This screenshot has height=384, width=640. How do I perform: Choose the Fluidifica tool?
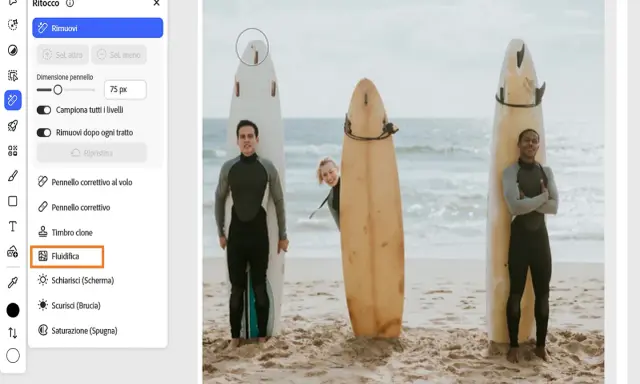[x=67, y=256]
